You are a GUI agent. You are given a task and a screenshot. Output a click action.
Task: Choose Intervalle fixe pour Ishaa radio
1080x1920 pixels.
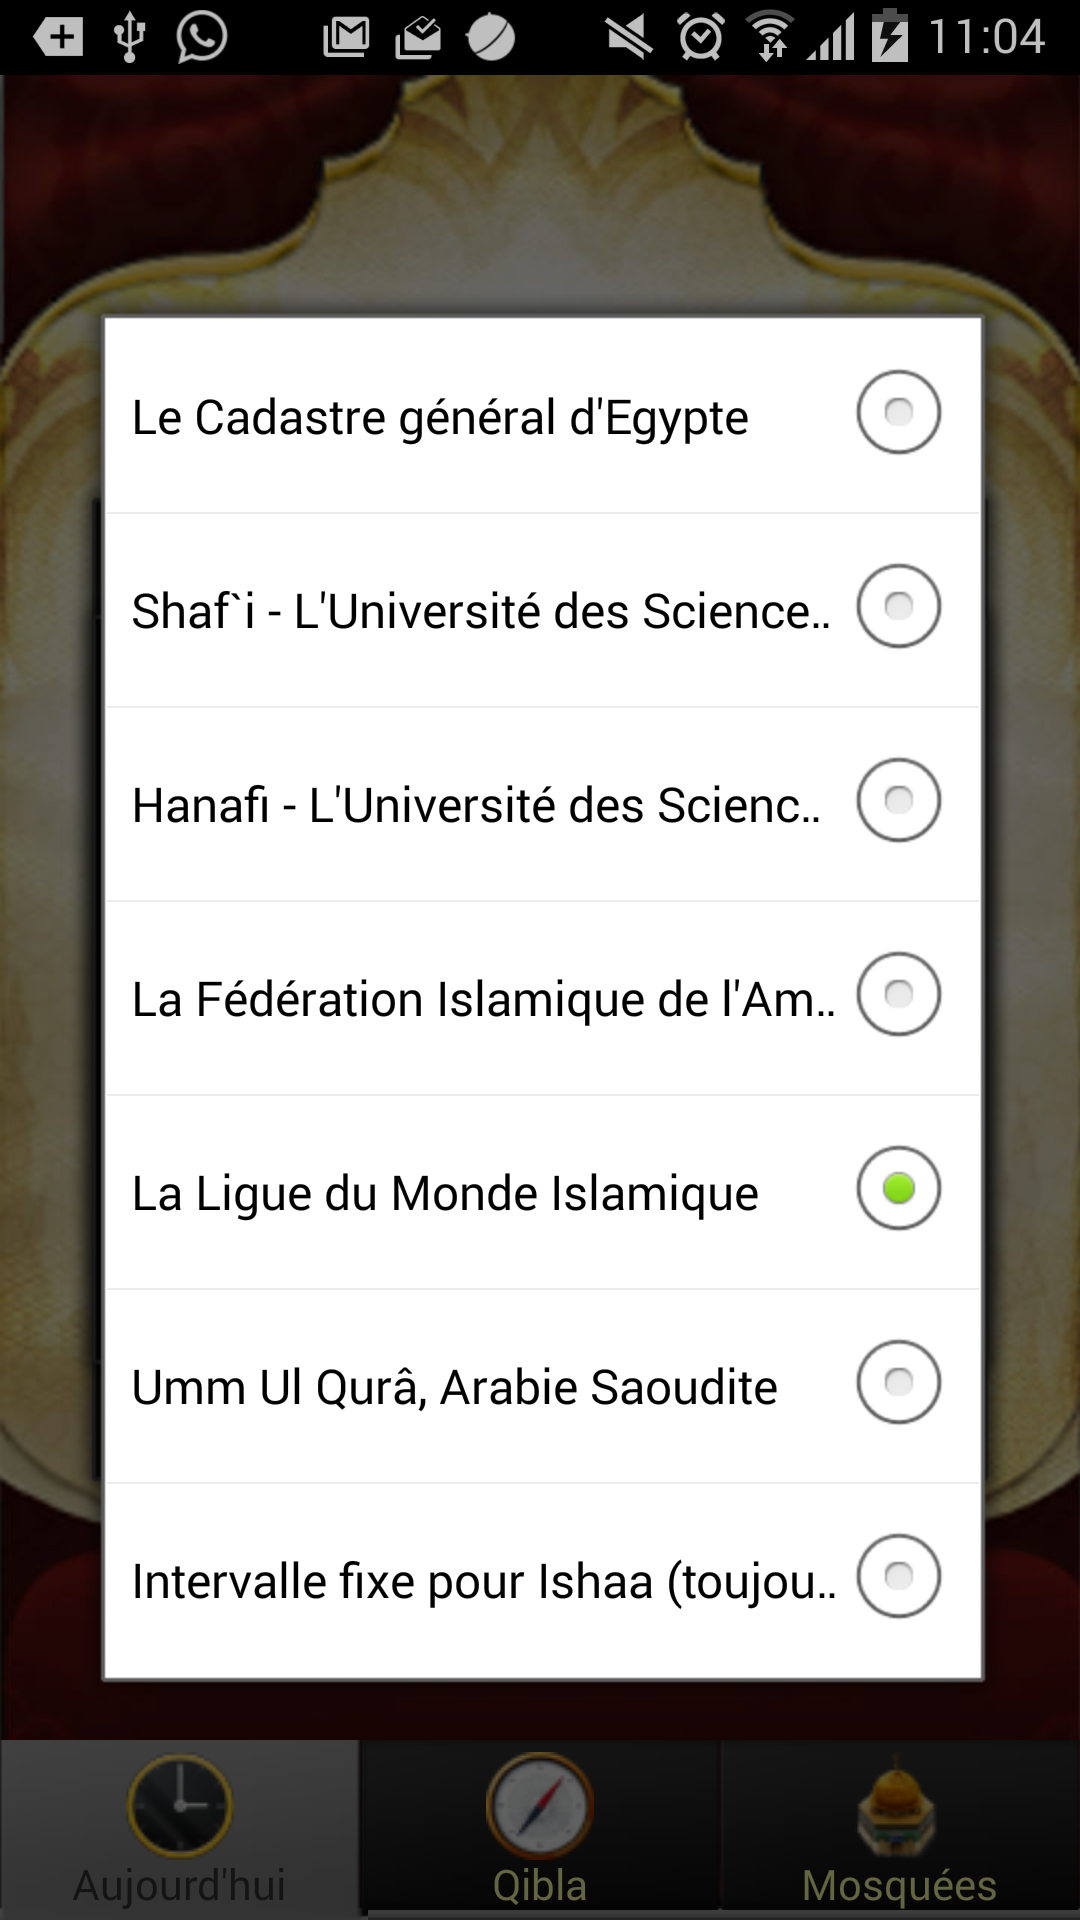coord(898,1576)
